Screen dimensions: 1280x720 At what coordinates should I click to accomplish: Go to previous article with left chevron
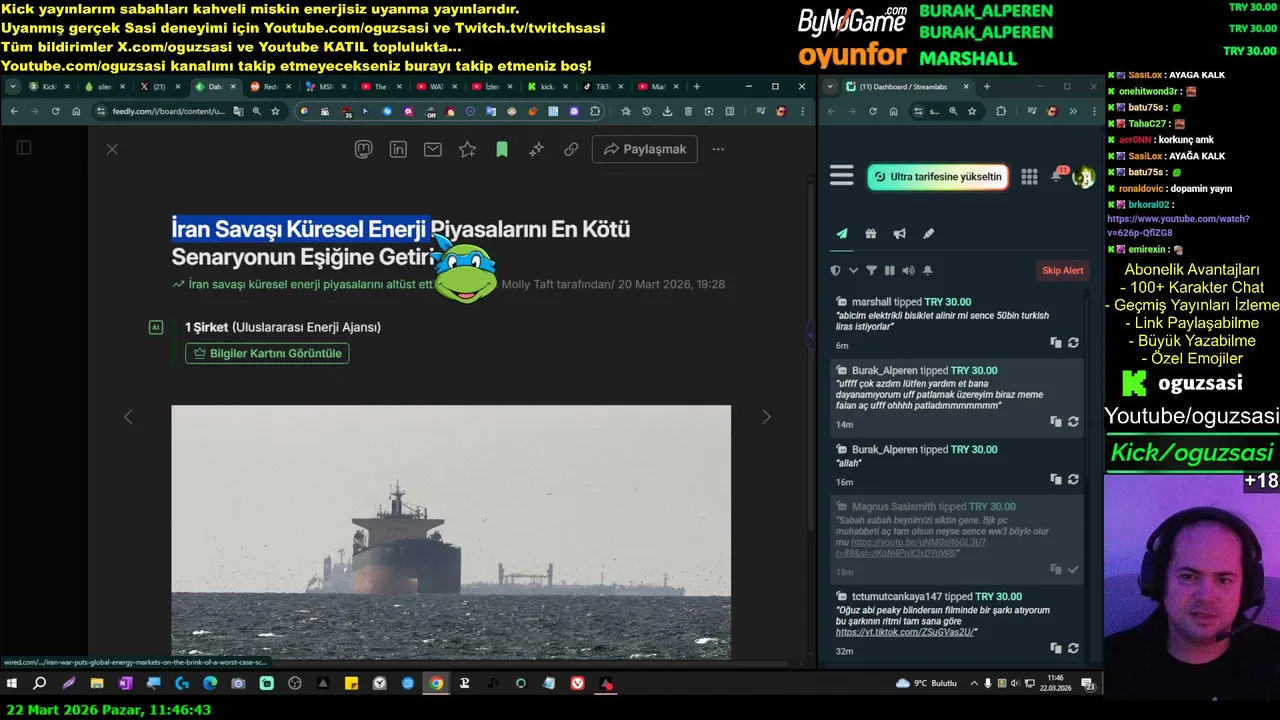pos(127,417)
